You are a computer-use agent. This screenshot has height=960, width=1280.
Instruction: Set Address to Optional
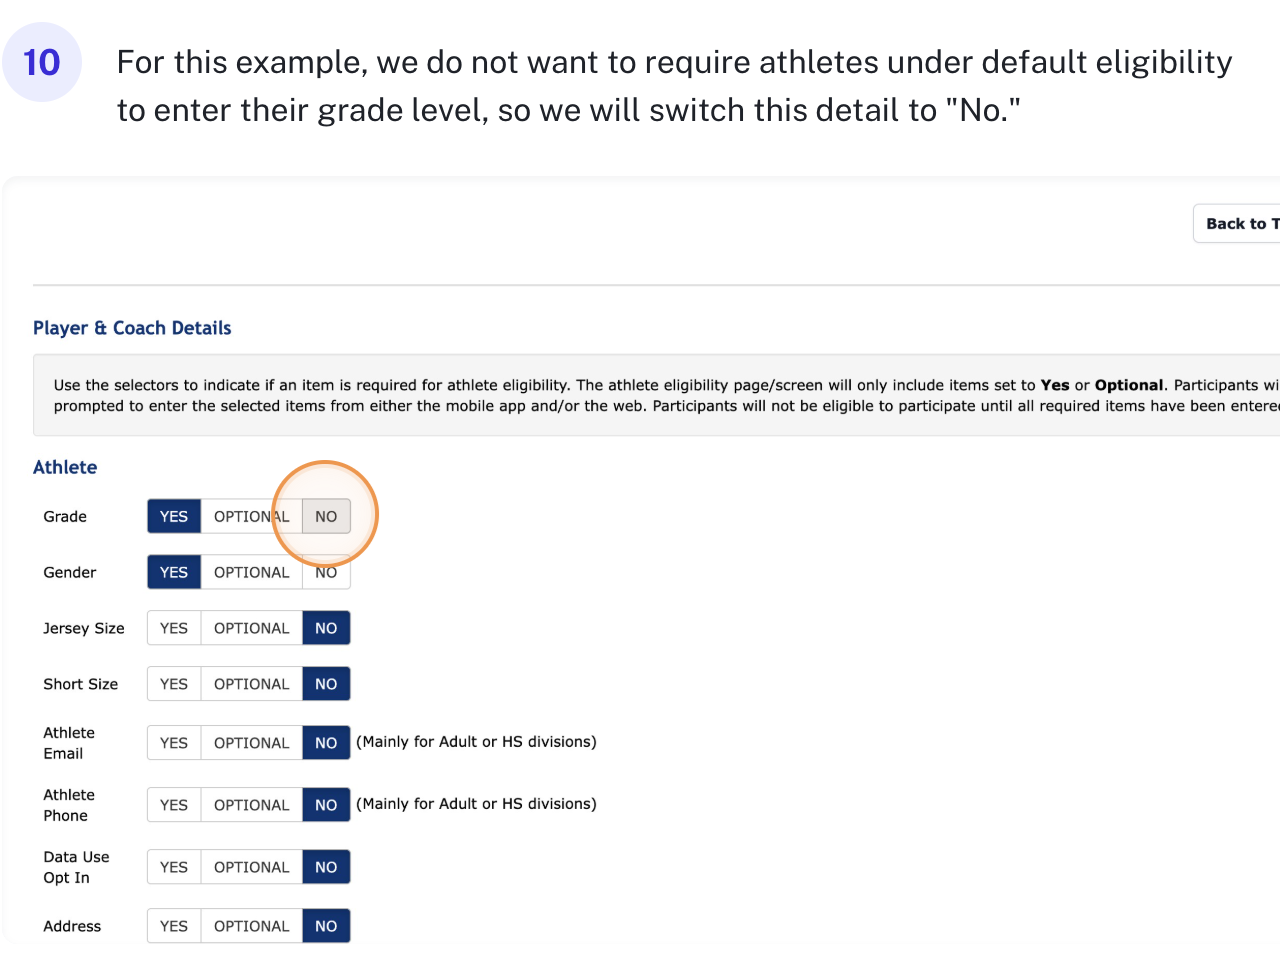point(251,926)
